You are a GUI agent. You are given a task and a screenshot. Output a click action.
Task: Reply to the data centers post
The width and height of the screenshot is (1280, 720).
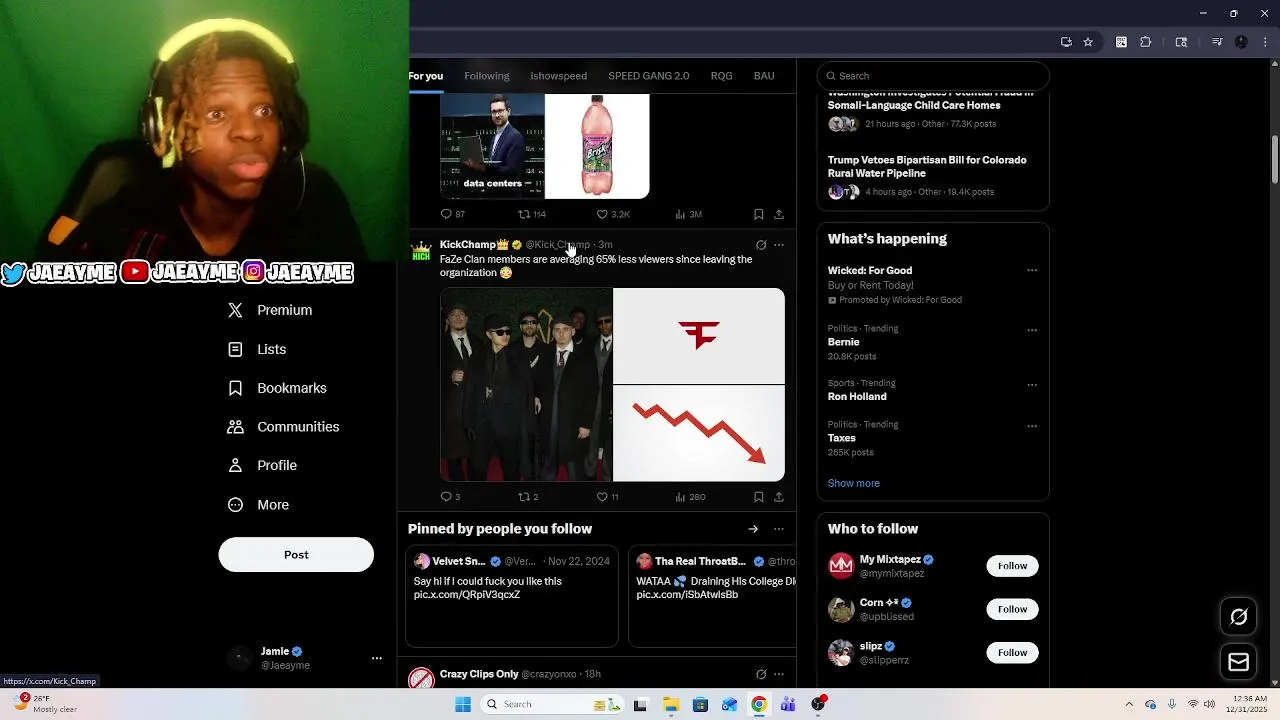click(x=452, y=214)
